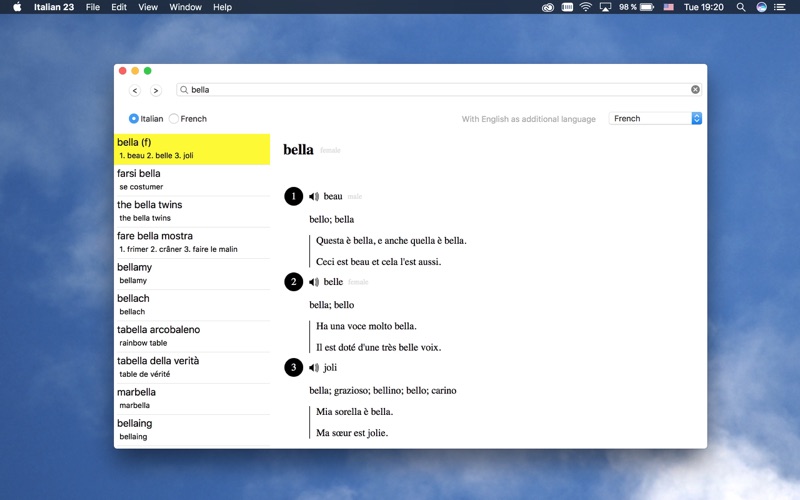
Task: Click synonyms line 'bella; bello'
Action: click(332, 305)
